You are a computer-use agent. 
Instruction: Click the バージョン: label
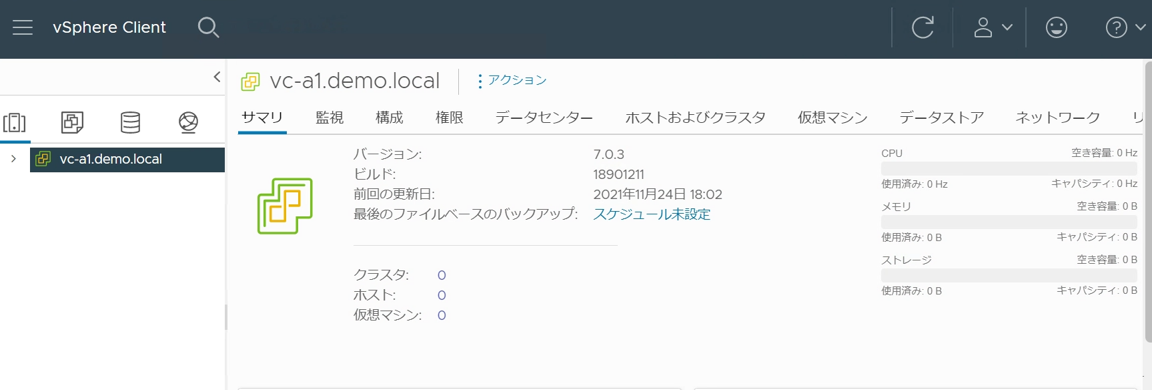pyautogui.click(x=387, y=155)
